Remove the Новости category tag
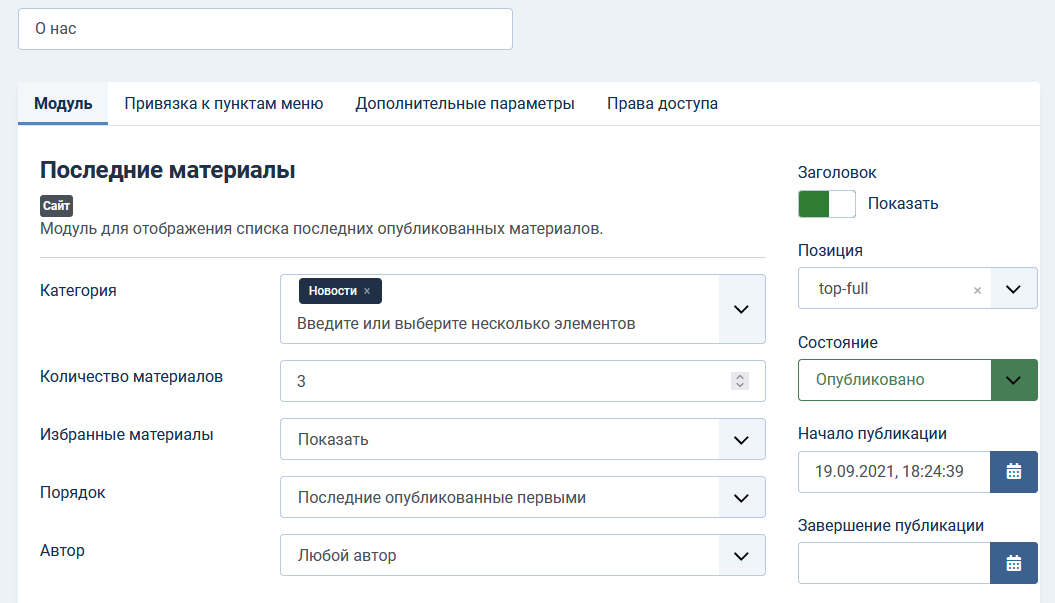 pyautogui.click(x=367, y=291)
